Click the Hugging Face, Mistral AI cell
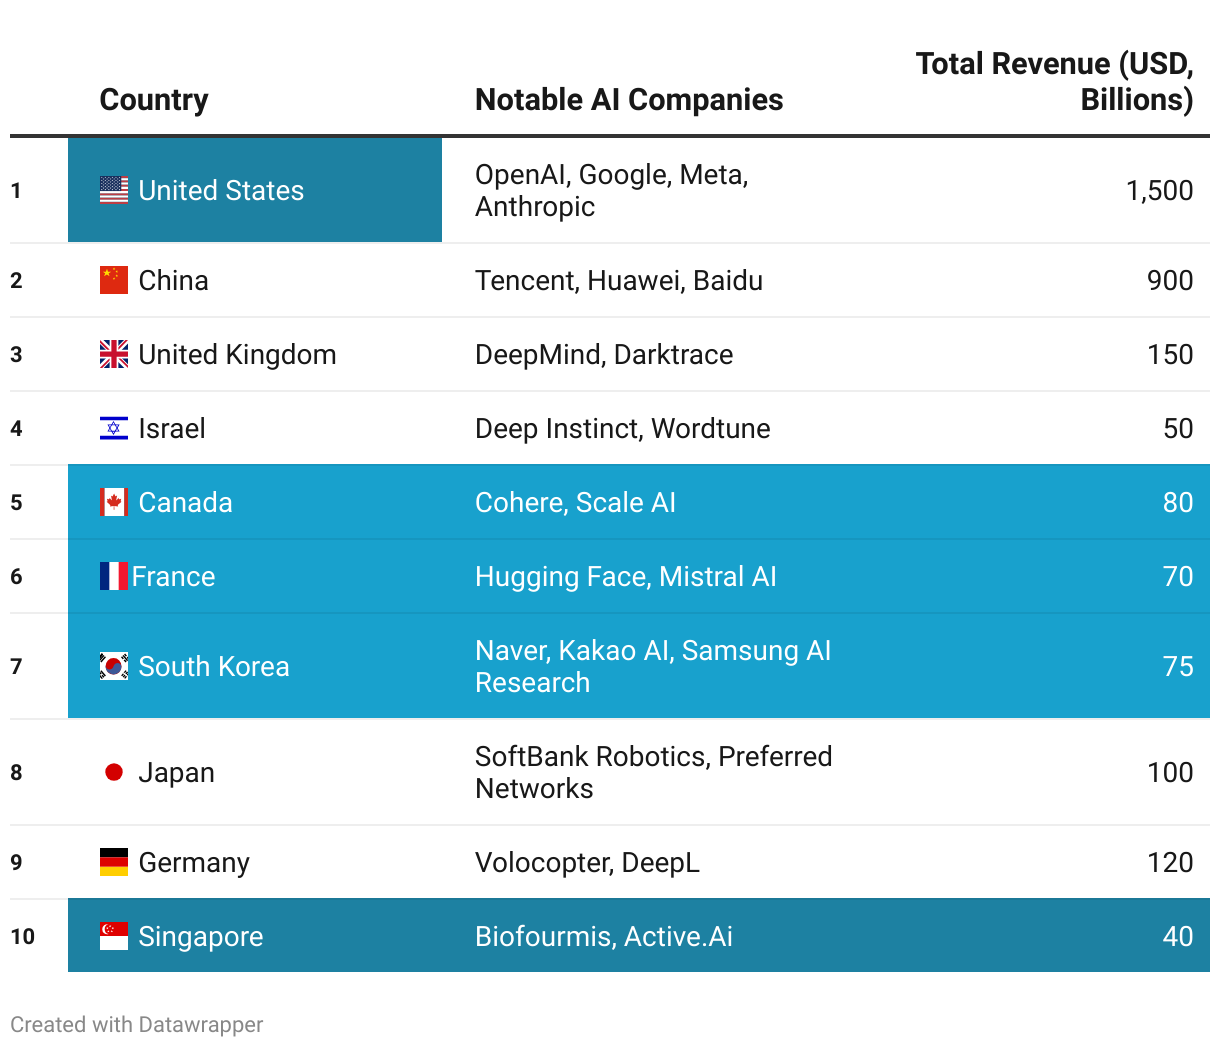The image size is (1220, 1048). [x=626, y=576]
